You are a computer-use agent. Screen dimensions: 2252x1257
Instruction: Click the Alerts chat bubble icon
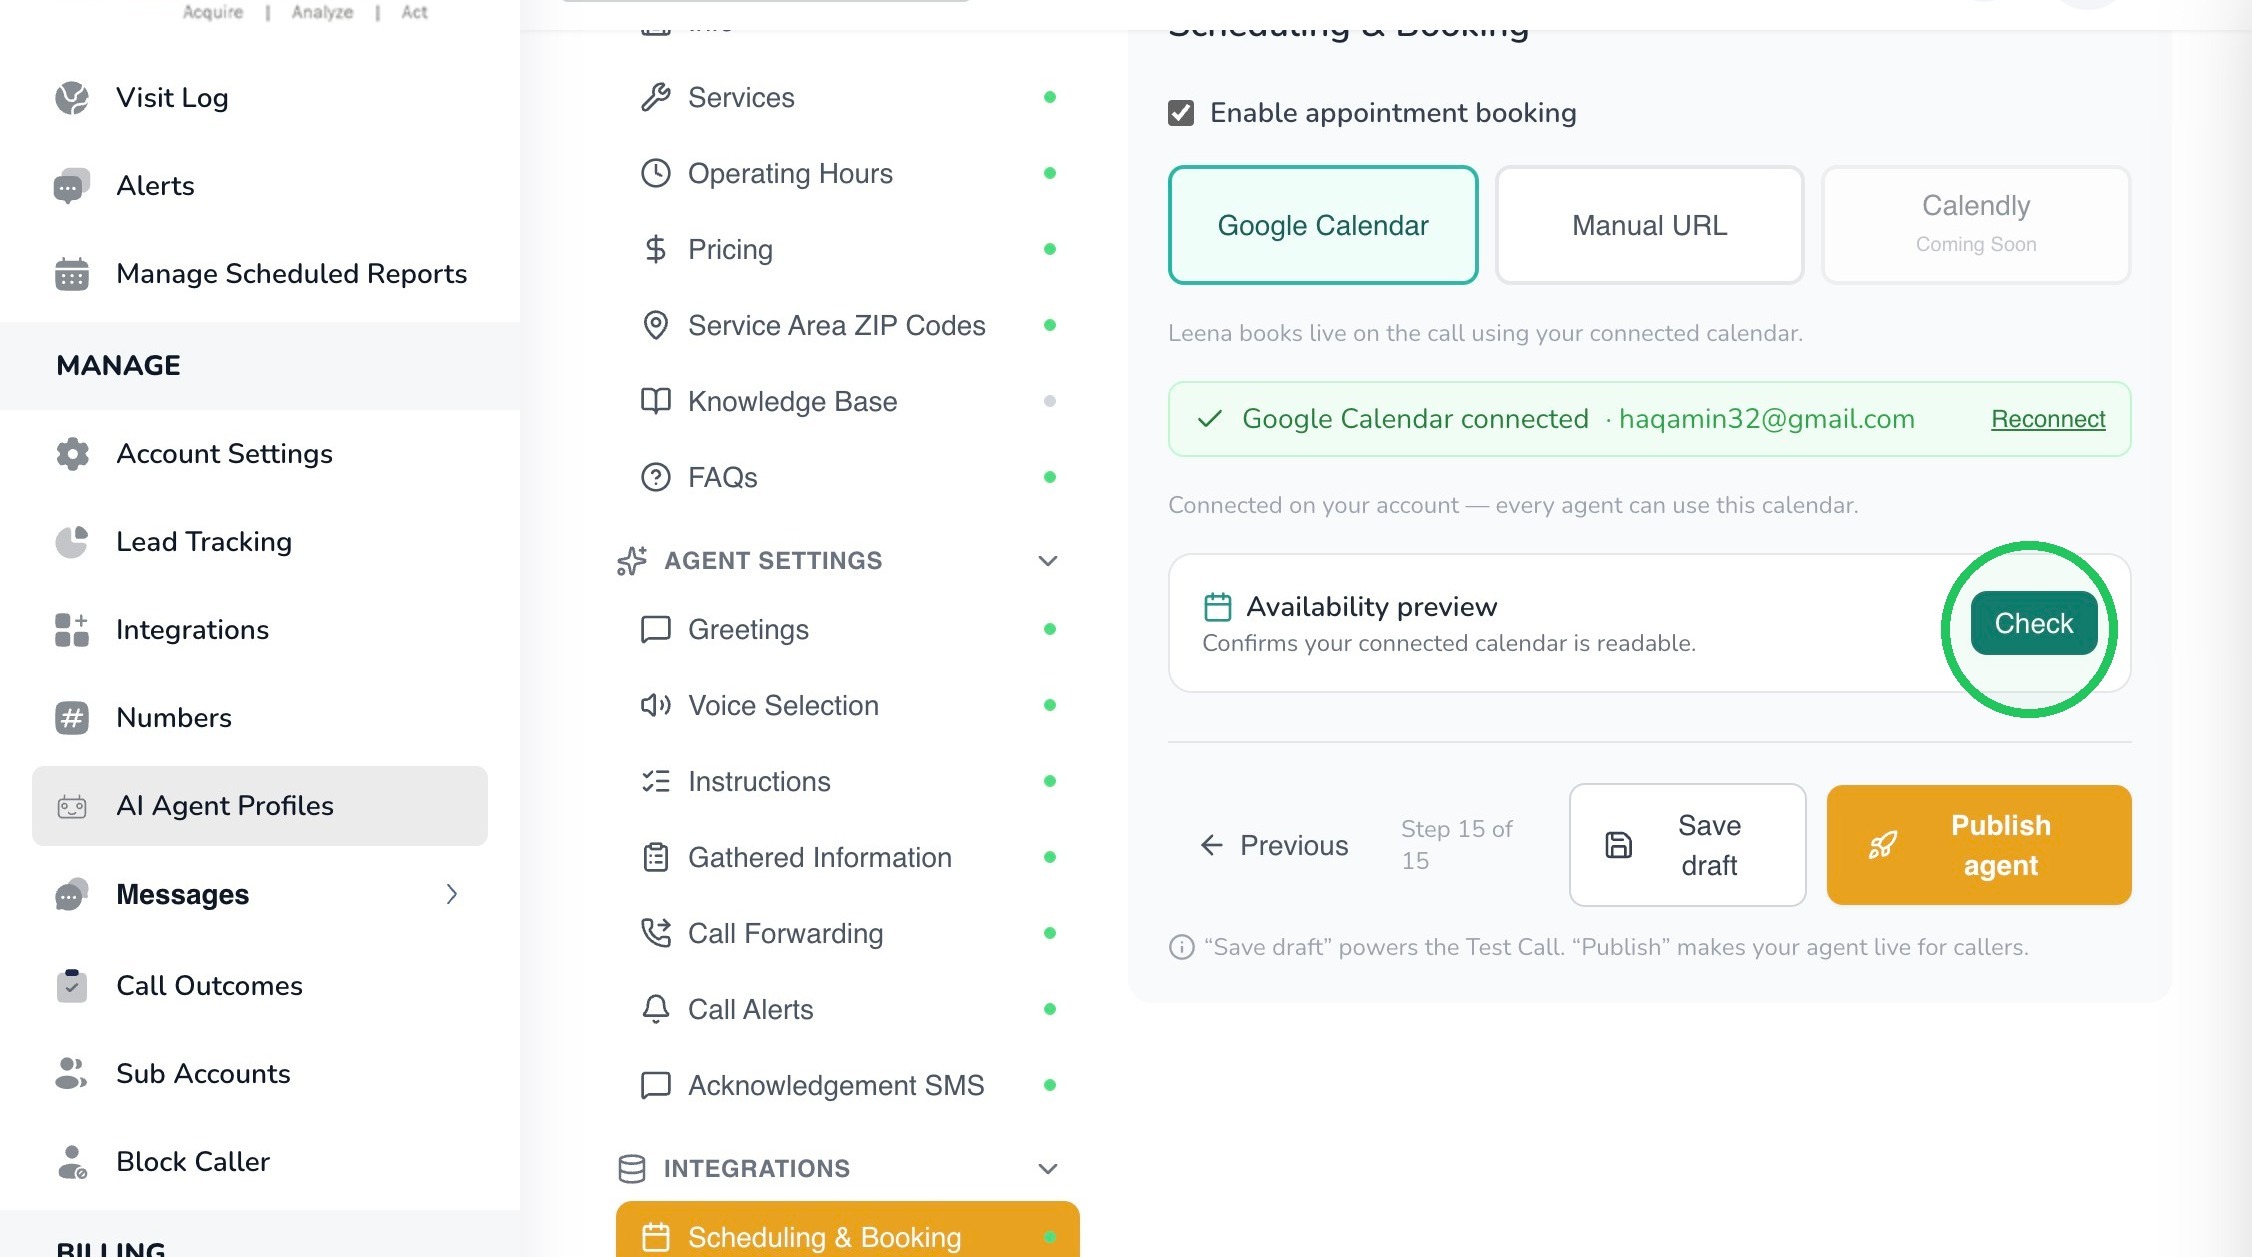(72, 186)
